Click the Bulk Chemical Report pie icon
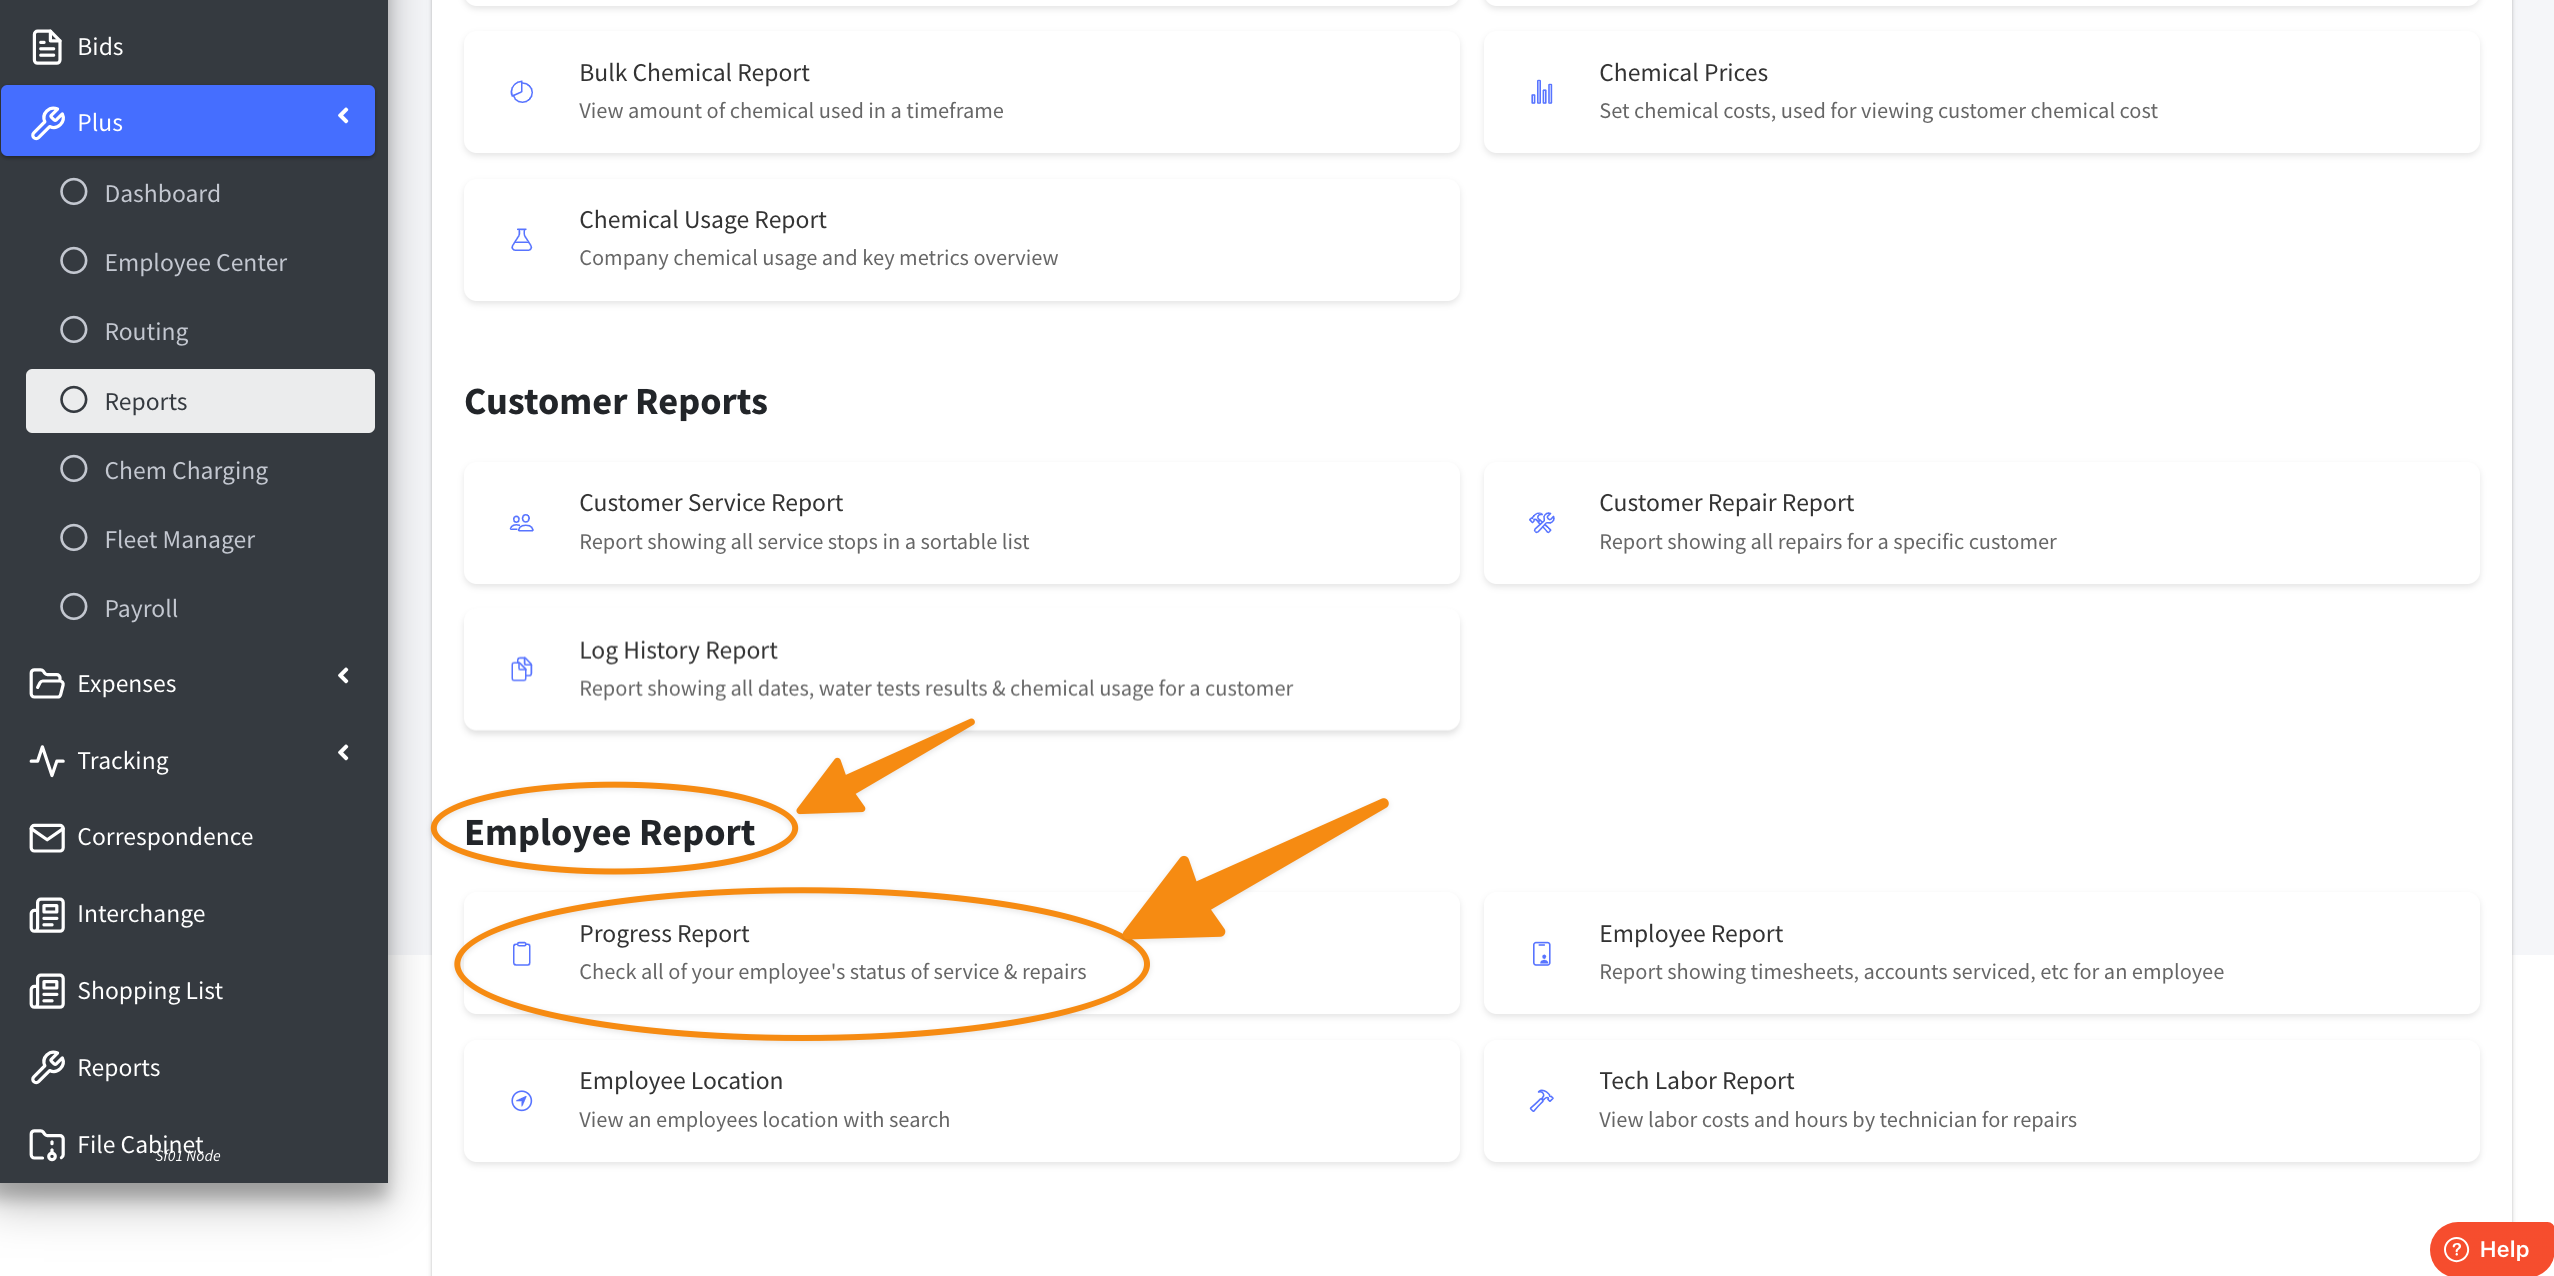 coord(521,92)
